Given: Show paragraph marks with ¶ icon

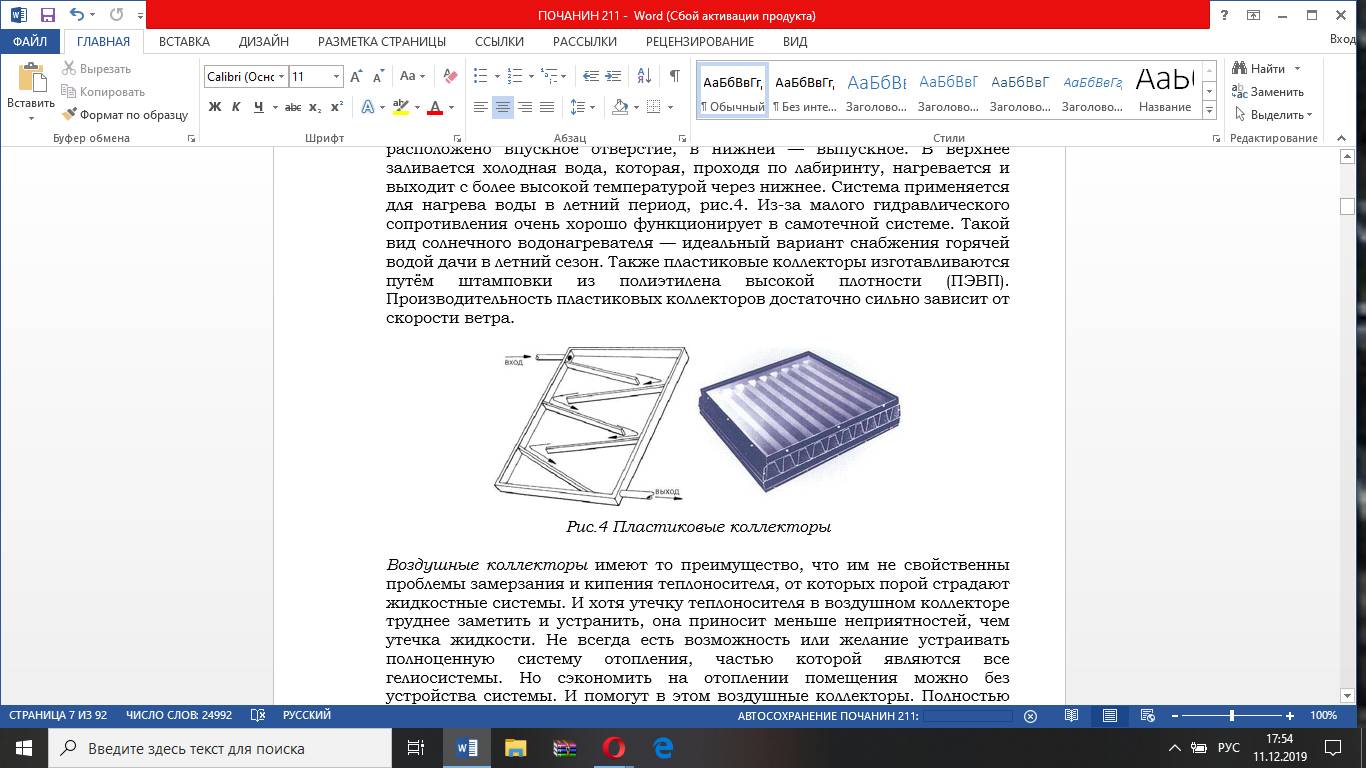Looking at the screenshot, I should [x=675, y=76].
